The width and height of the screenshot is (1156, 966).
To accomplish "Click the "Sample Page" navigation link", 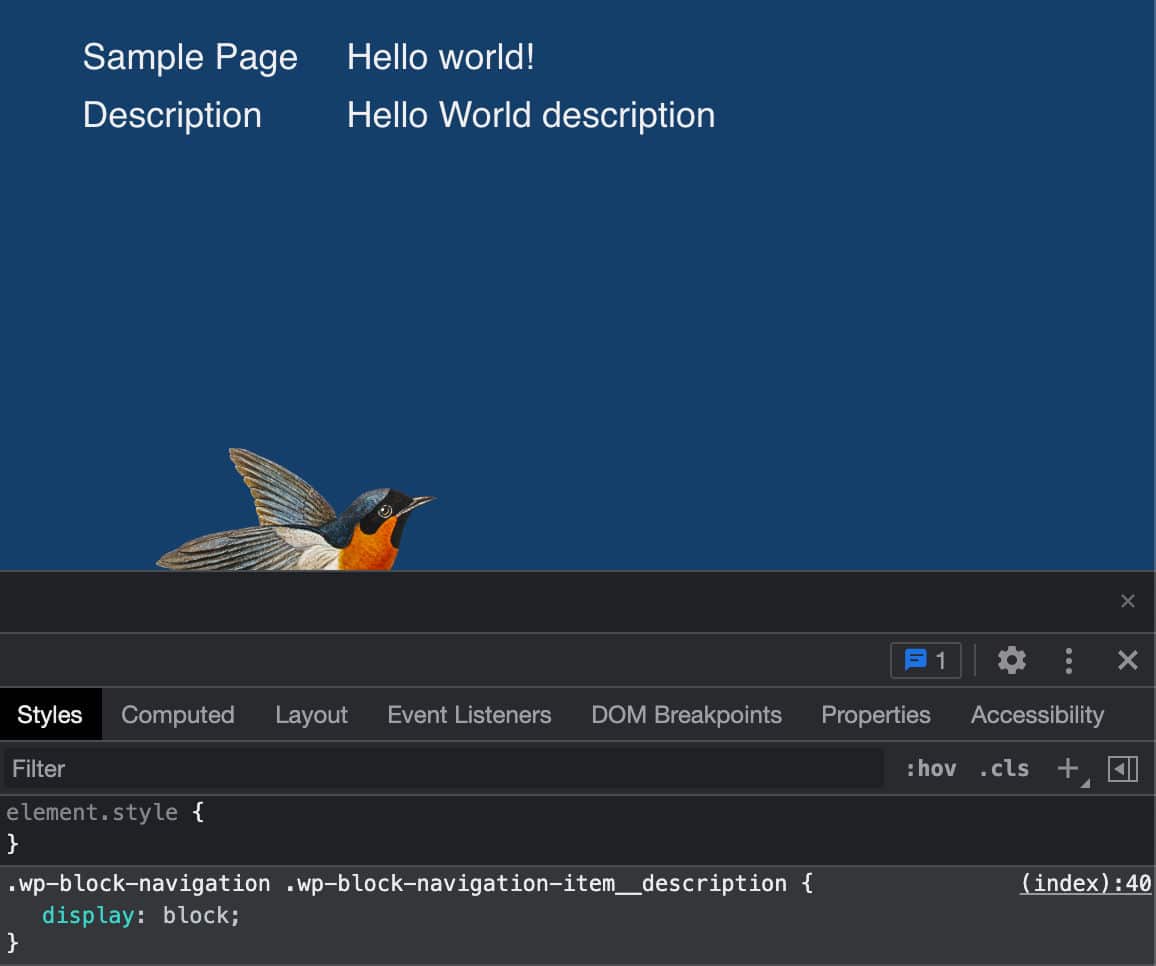I will point(190,57).
